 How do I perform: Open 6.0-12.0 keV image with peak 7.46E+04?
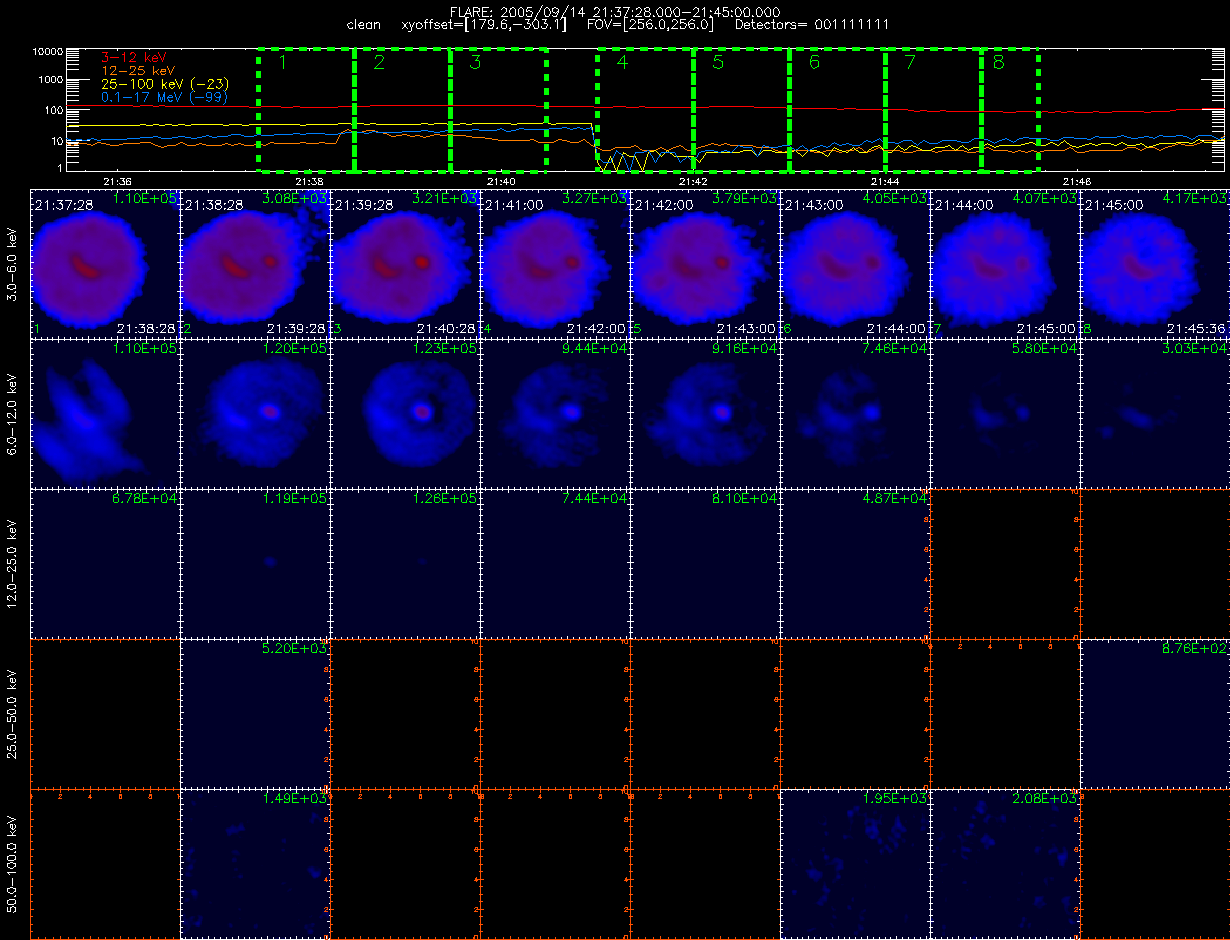tap(855, 413)
